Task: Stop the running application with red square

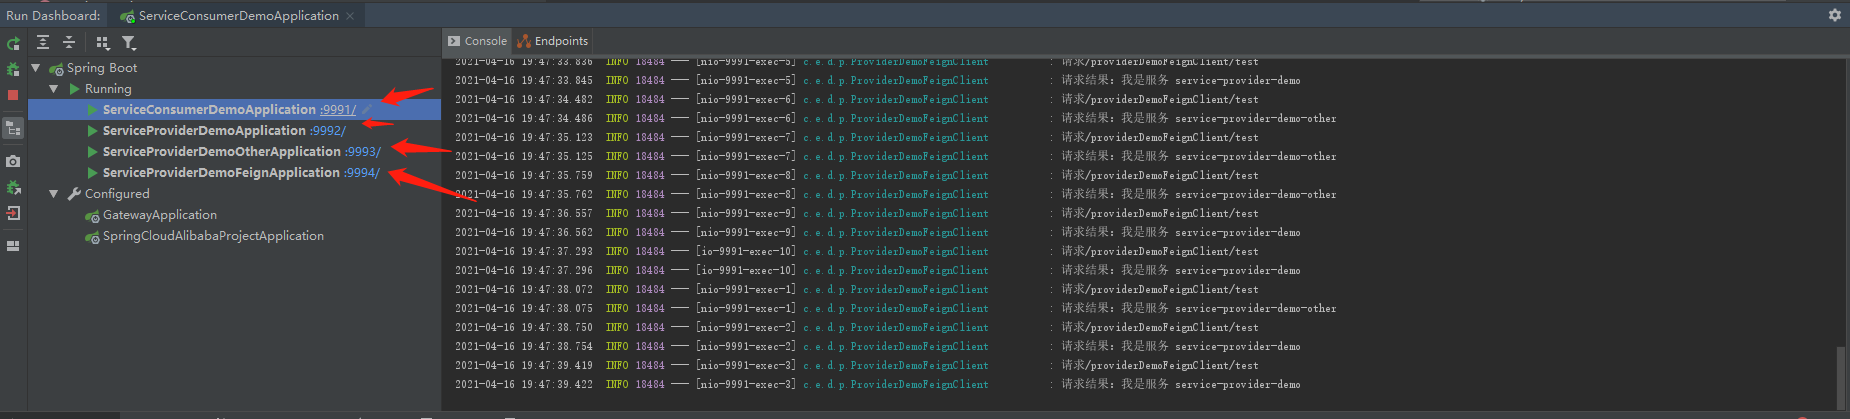Action: coord(13,95)
